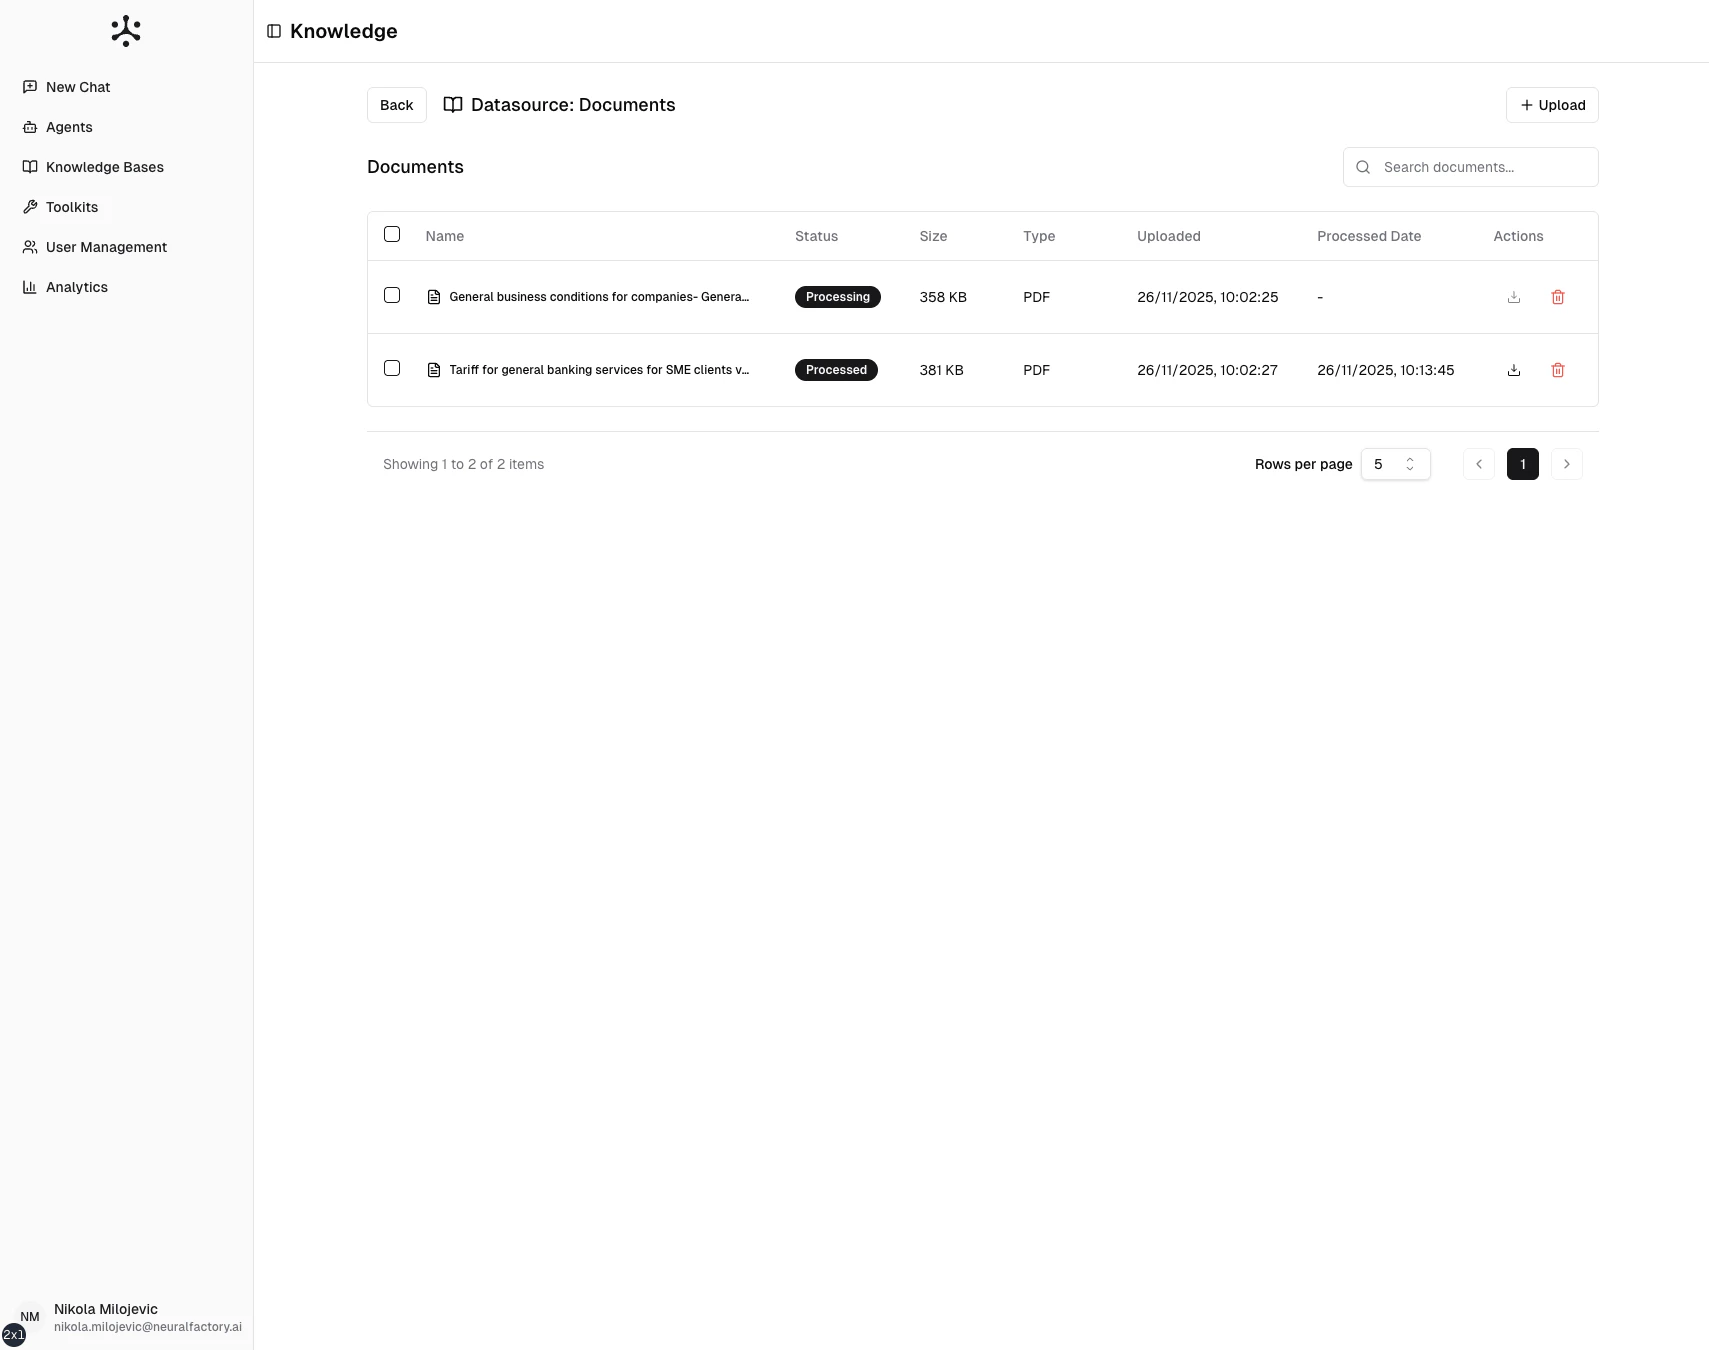This screenshot has height=1350, width=1709.
Task: Open the Tariff for general banking services document
Action: (x=599, y=370)
